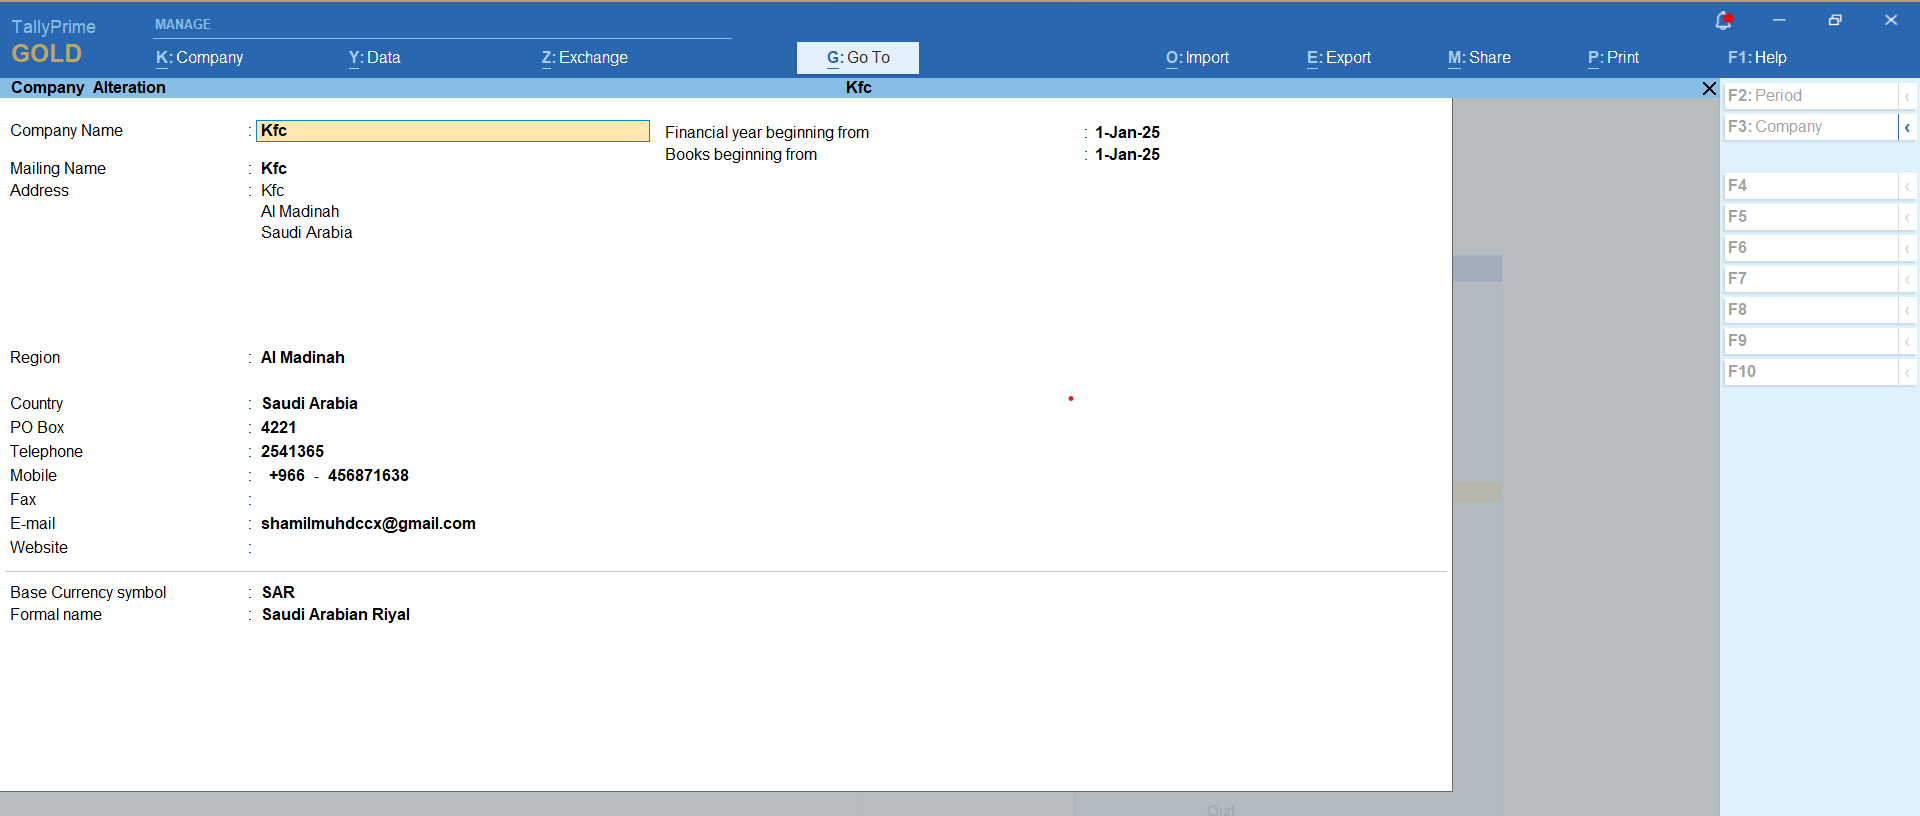Click the chevron beside F4 button
The width and height of the screenshot is (1920, 816).
coord(1907,186)
